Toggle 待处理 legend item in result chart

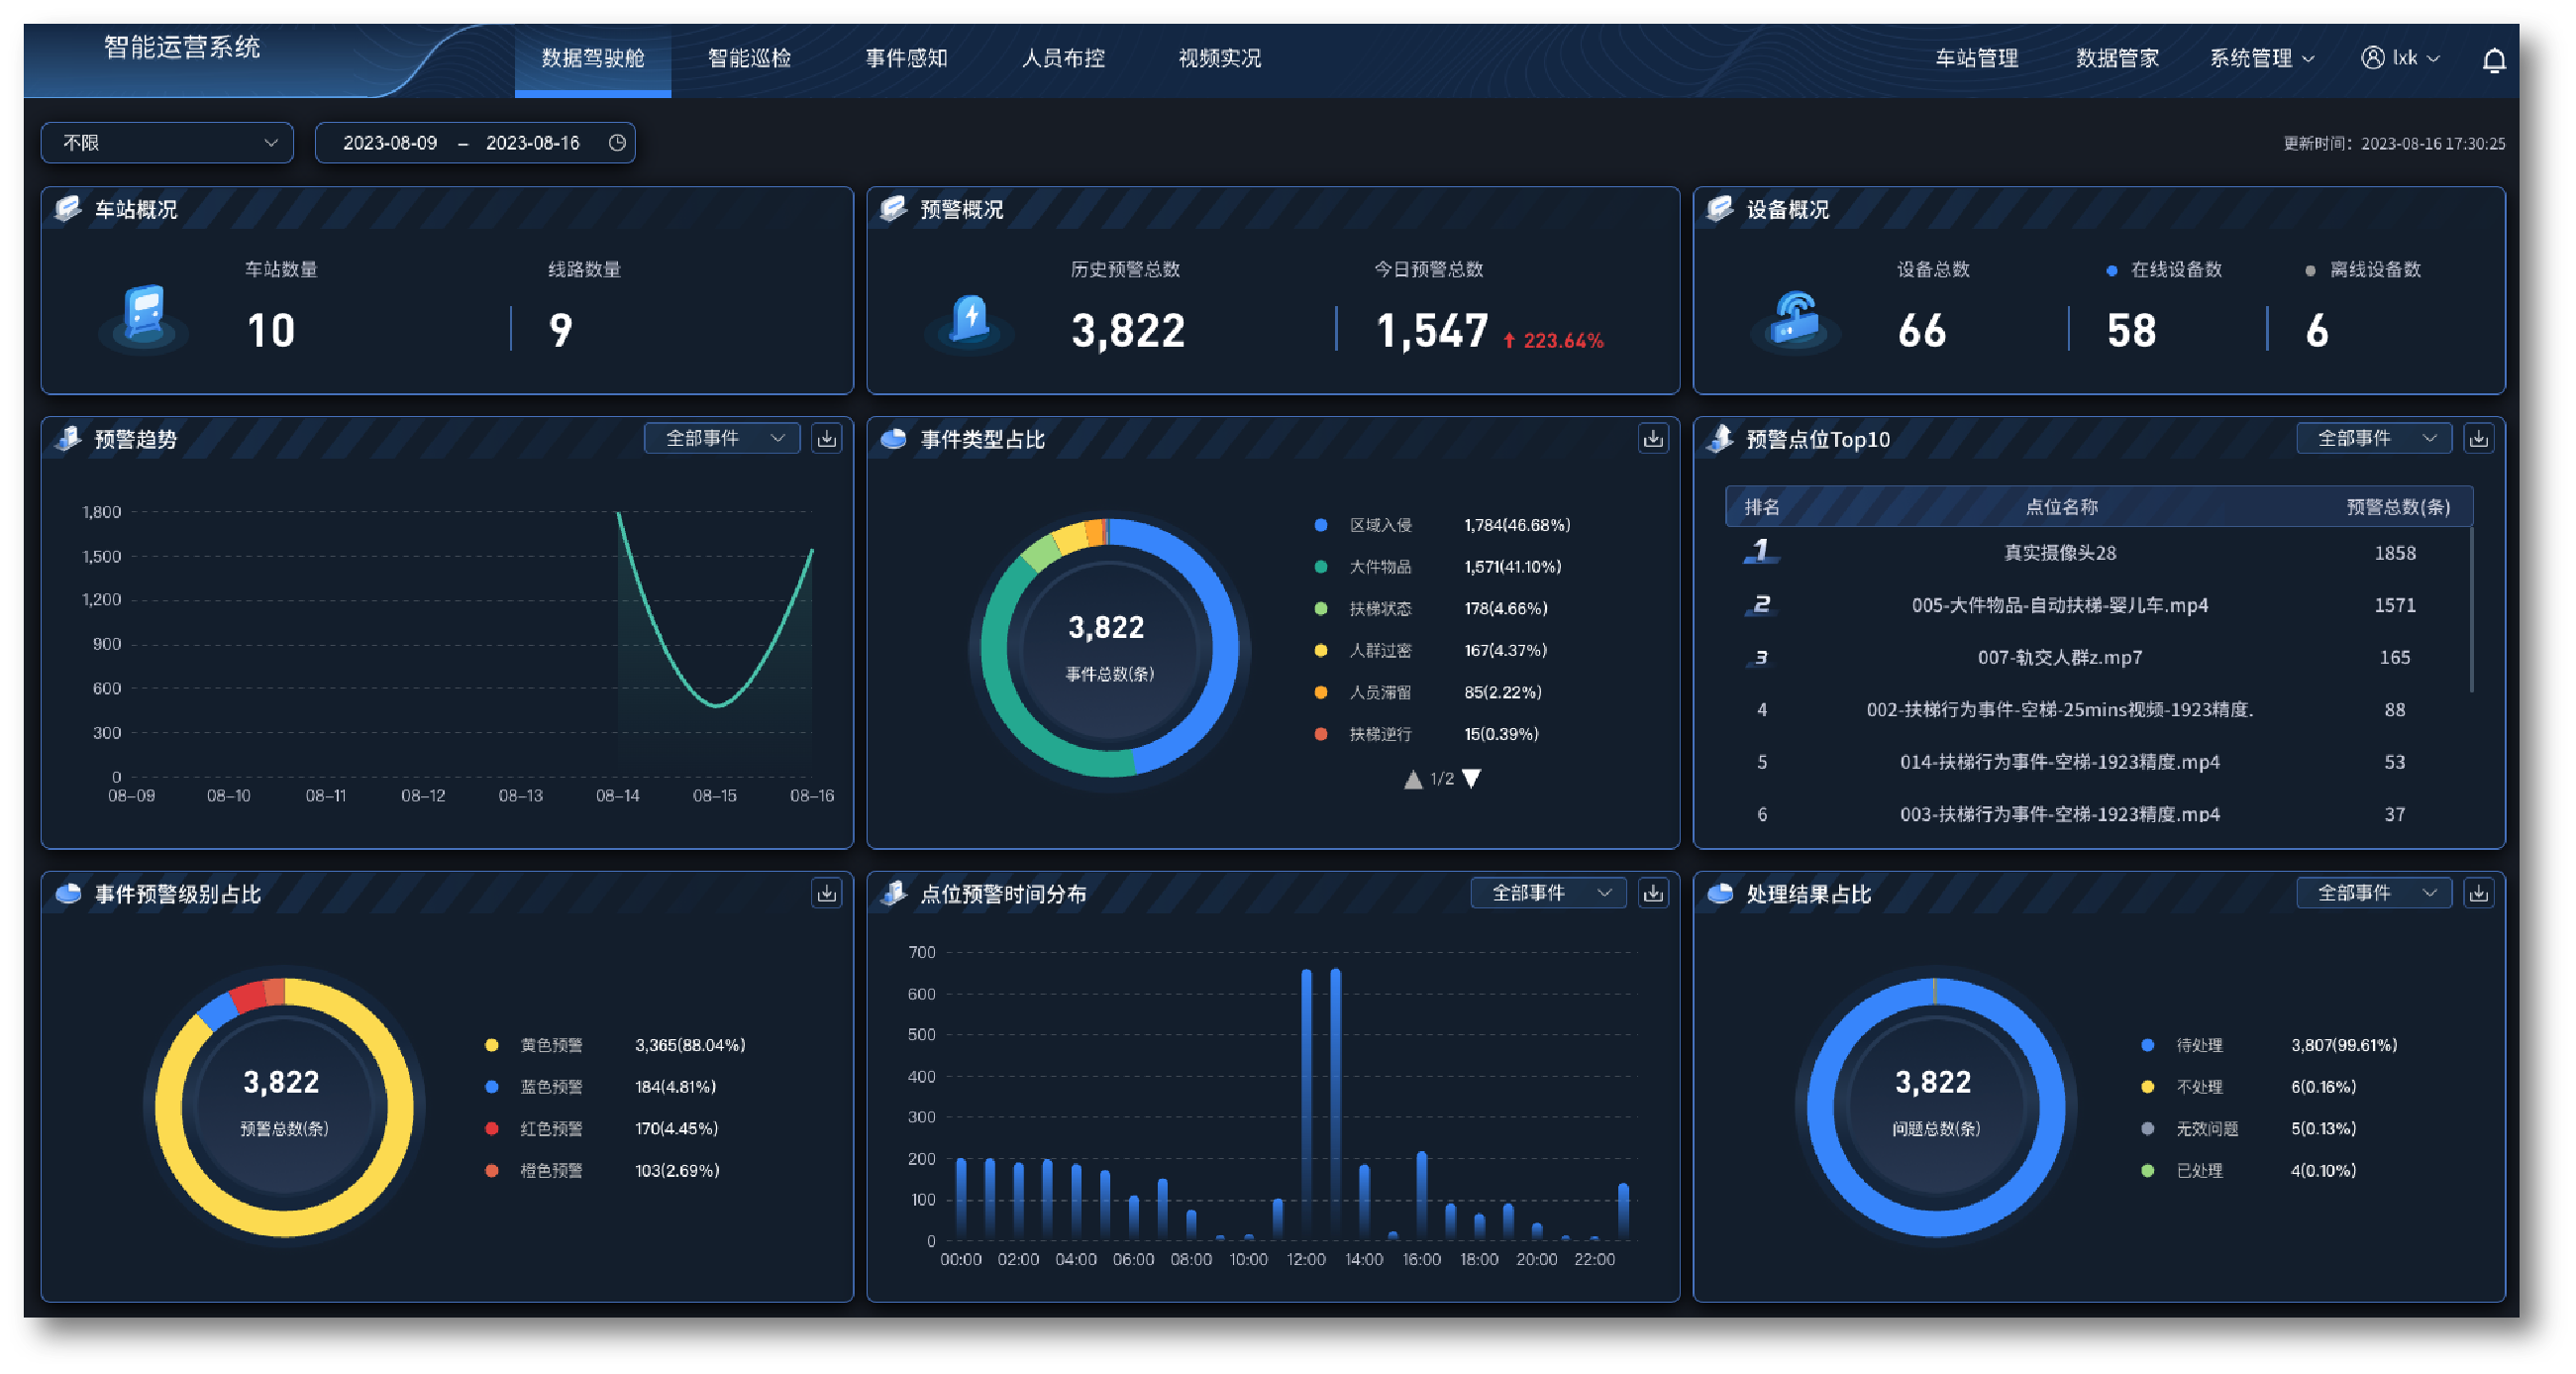pos(2198,1045)
